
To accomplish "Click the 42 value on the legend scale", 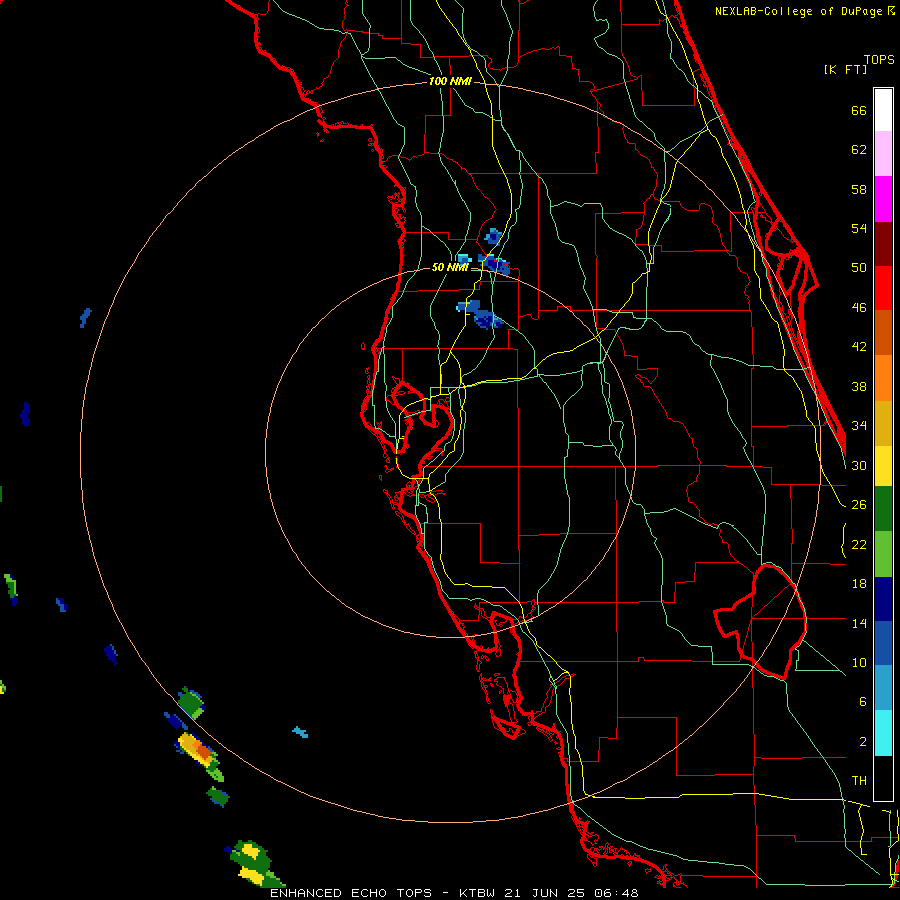I will (859, 347).
